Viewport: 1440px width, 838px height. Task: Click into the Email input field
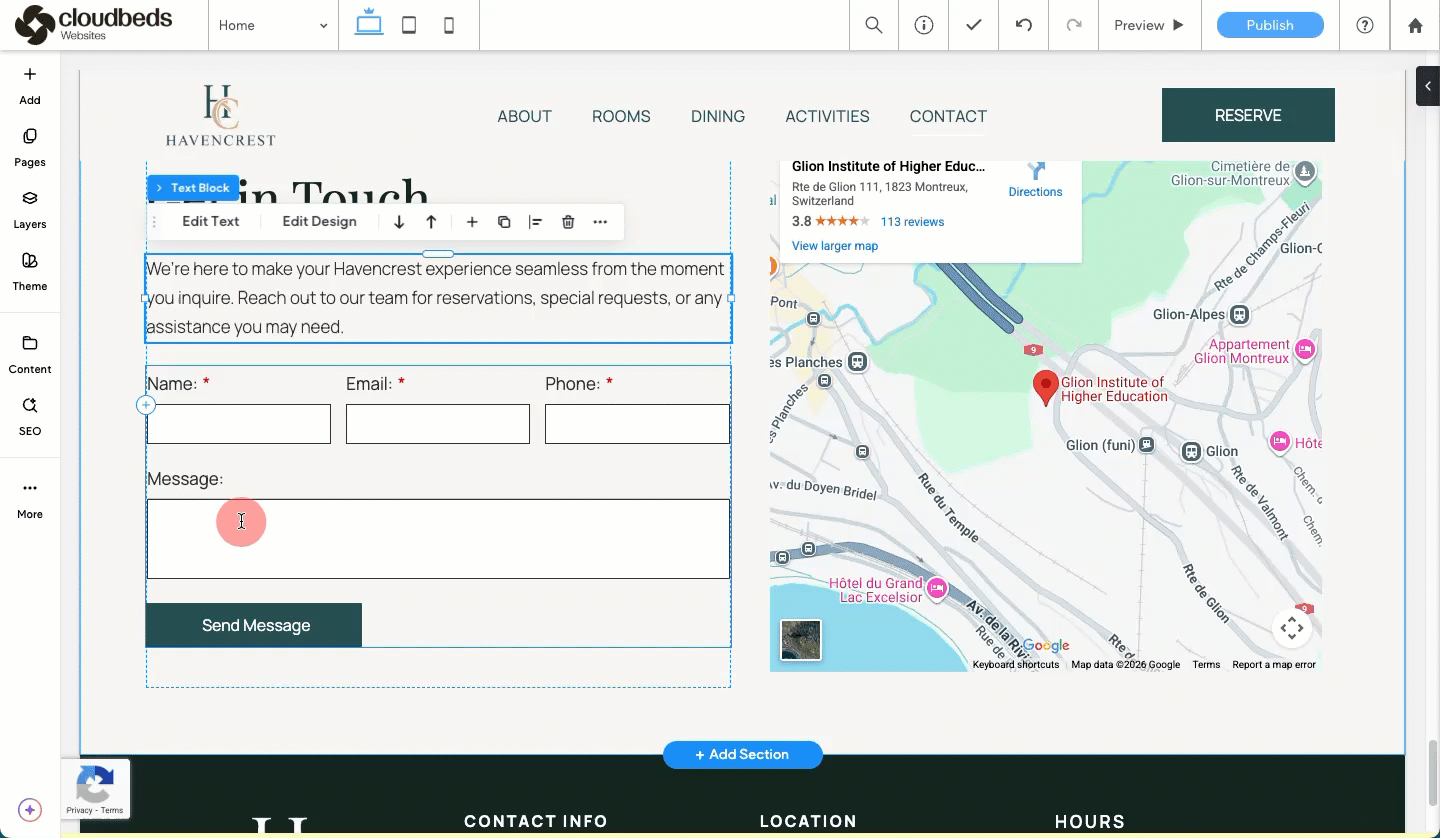pos(437,424)
